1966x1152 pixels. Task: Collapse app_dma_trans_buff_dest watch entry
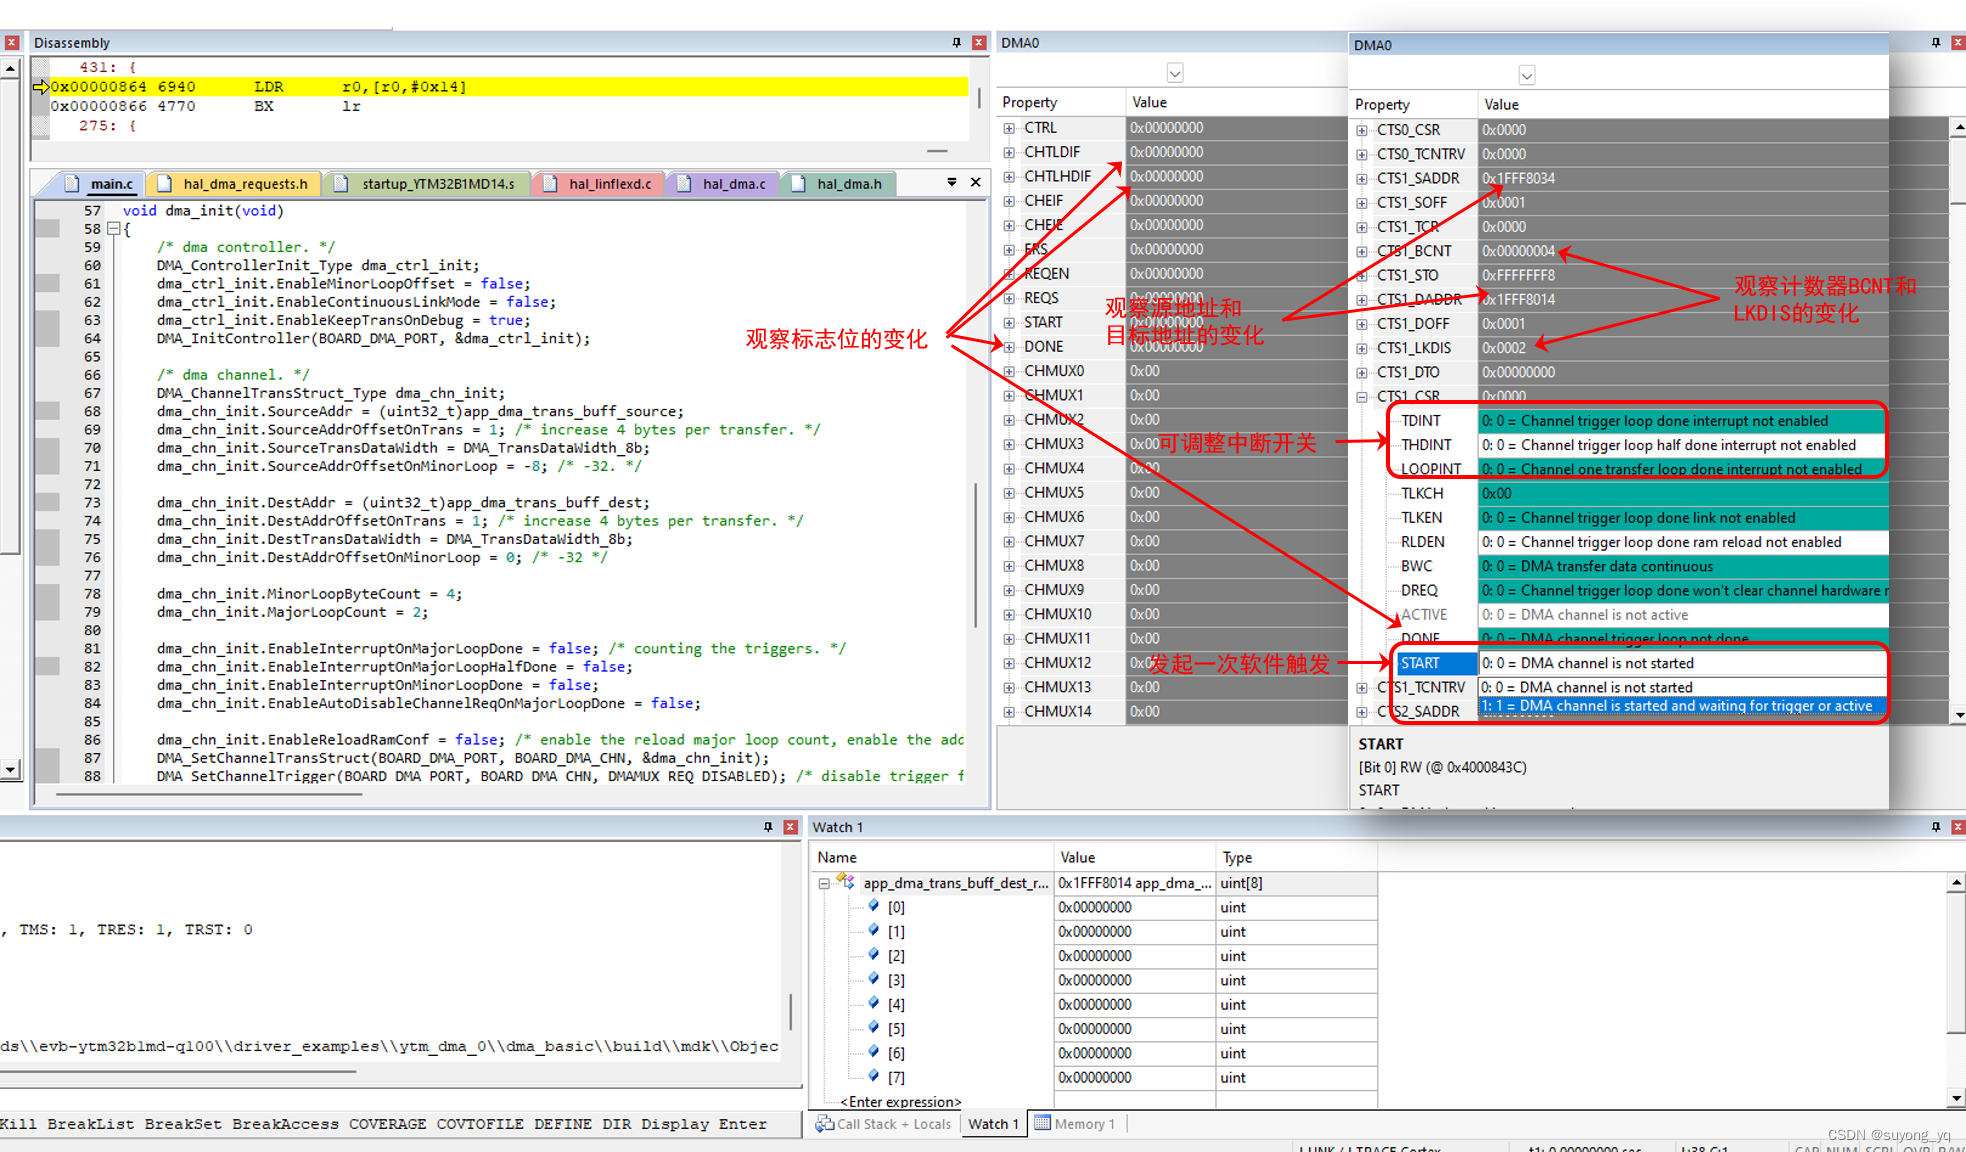tap(824, 883)
